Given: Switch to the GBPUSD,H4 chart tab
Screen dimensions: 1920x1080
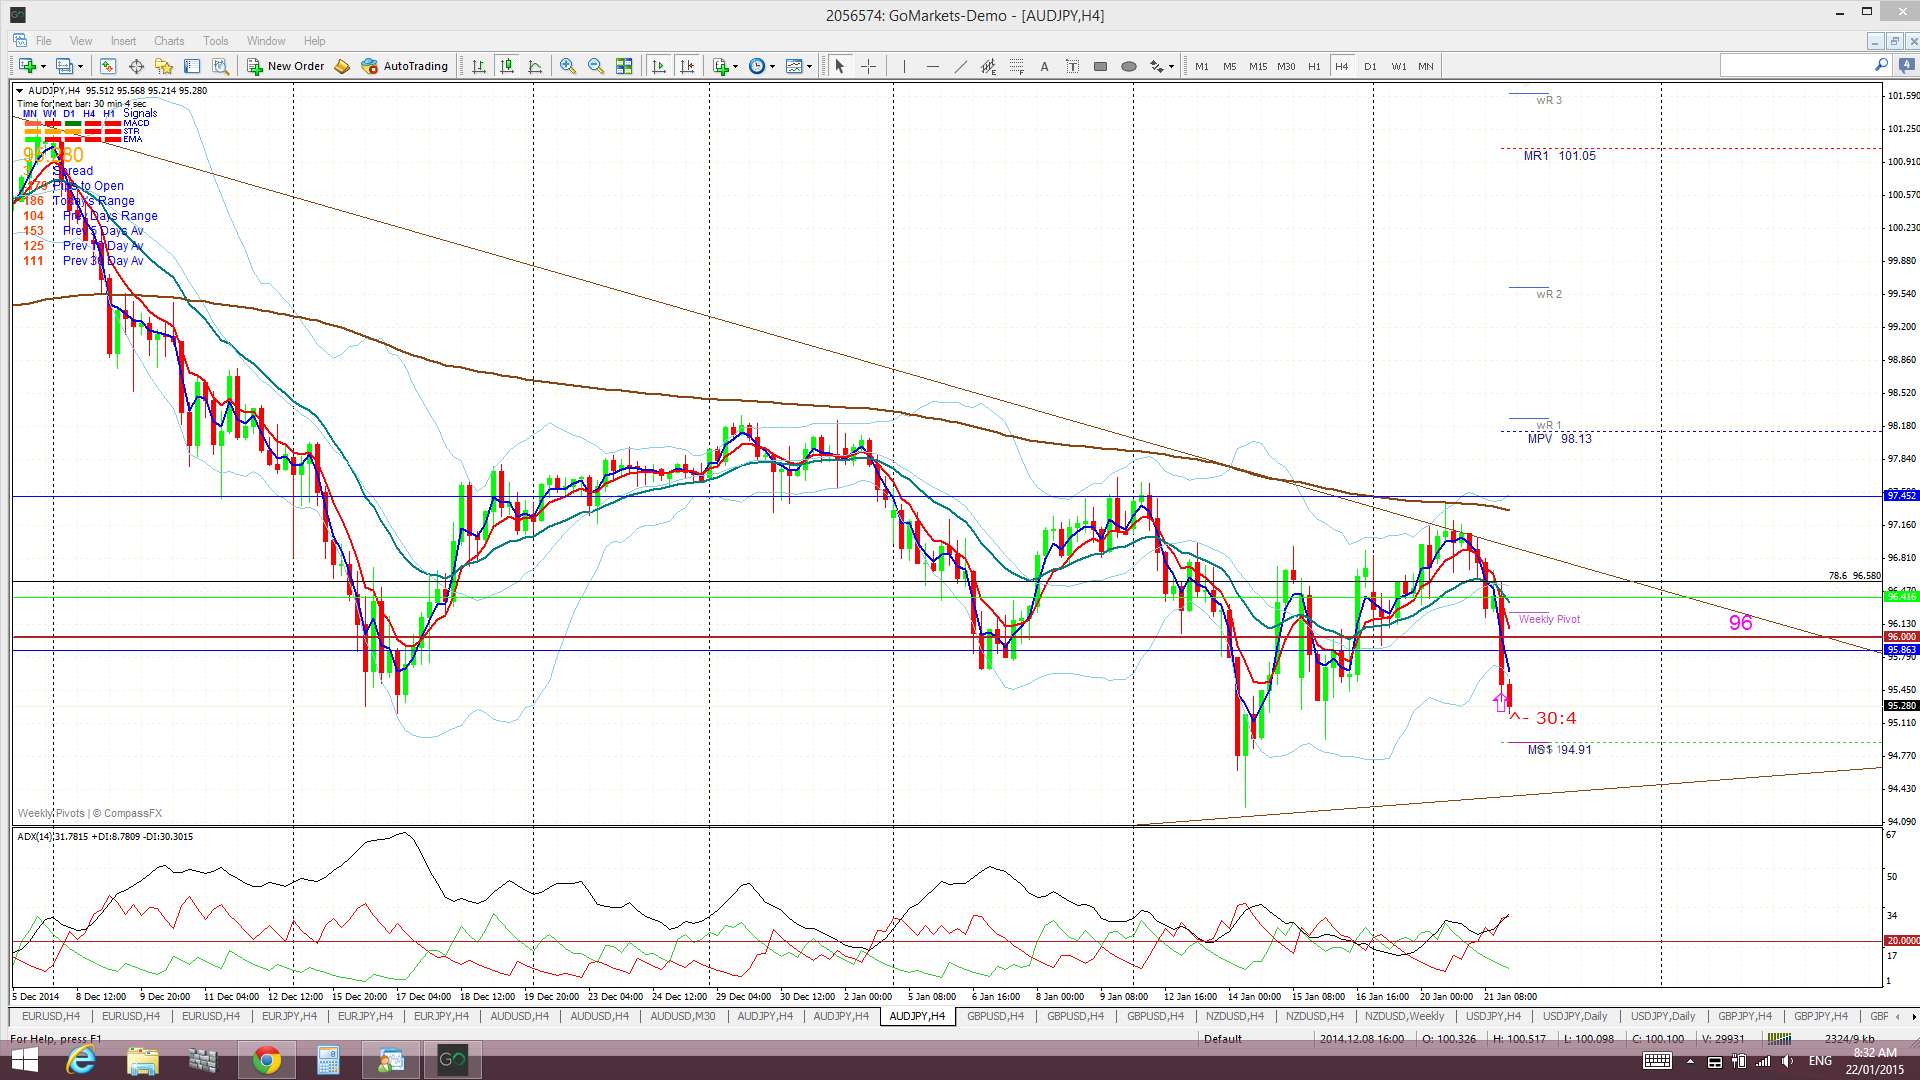Looking at the screenshot, I should tap(994, 1016).
